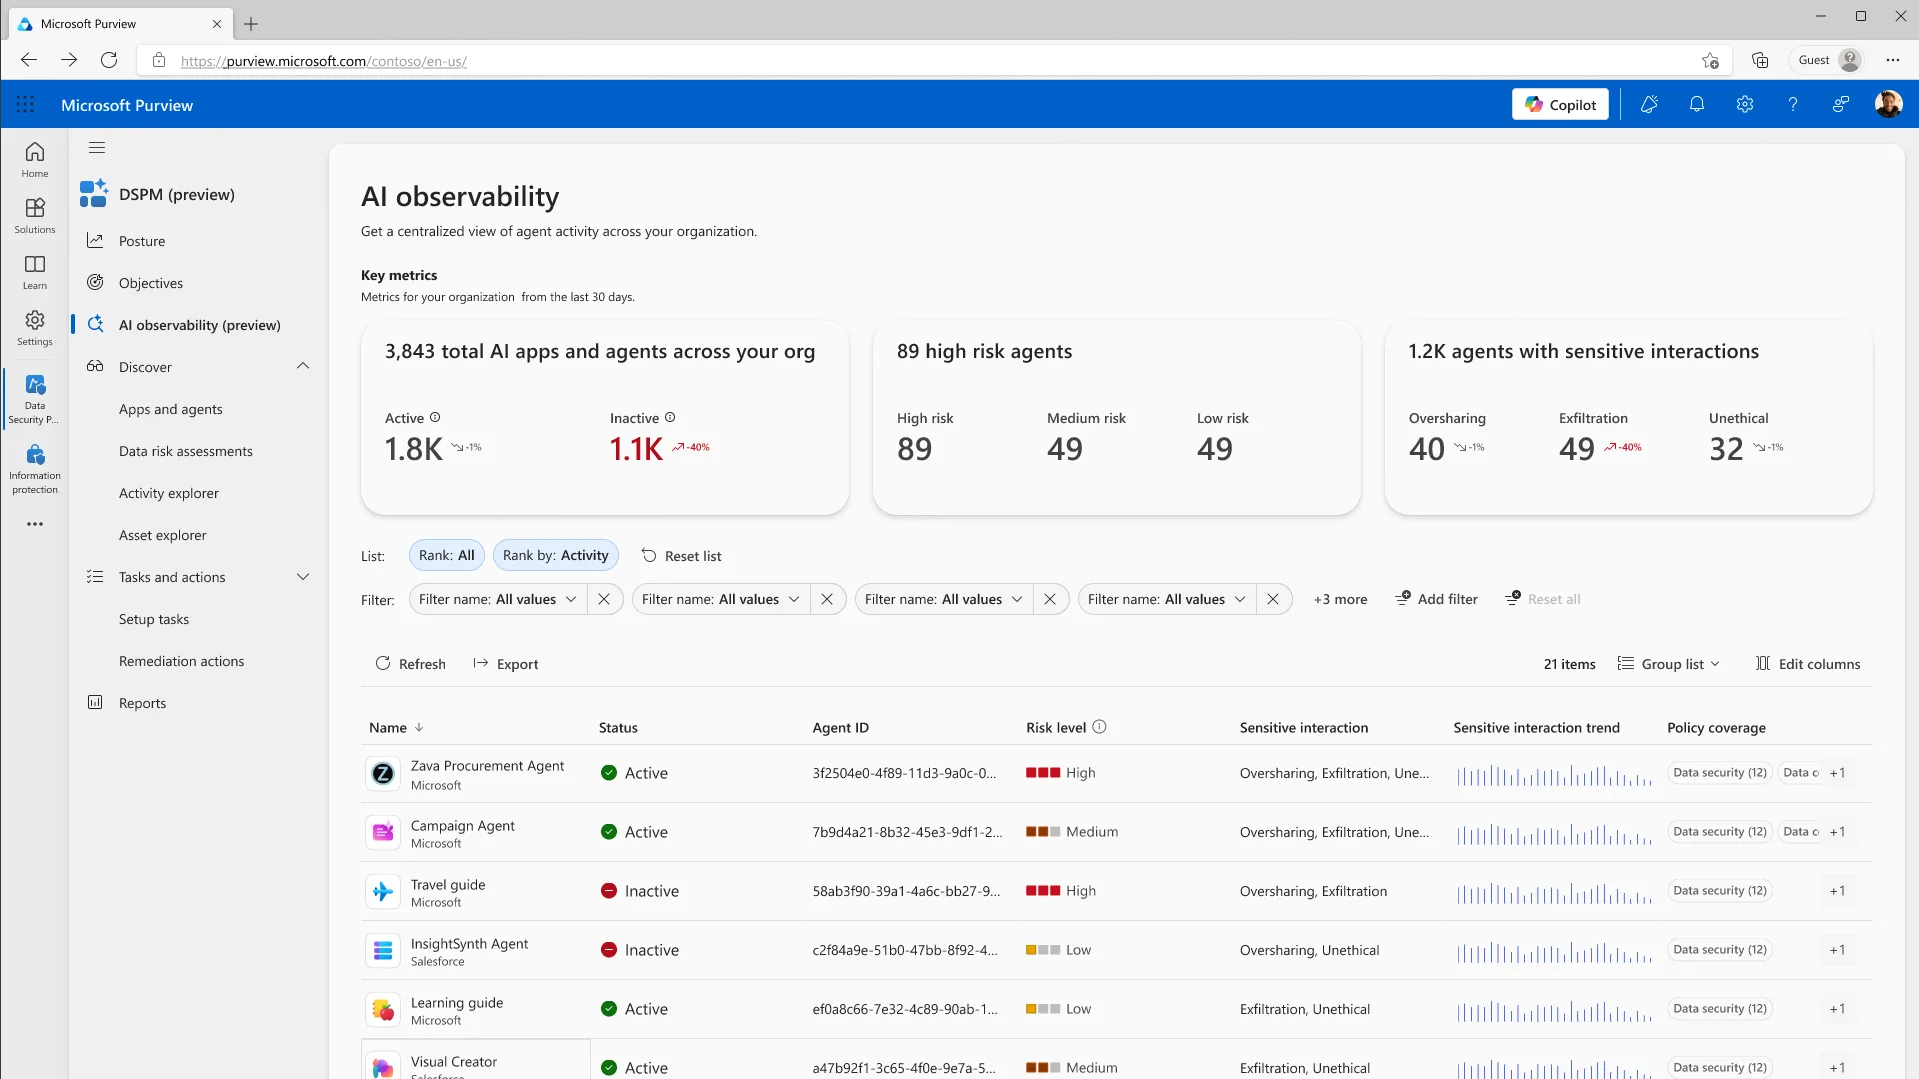1919x1079 pixels.
Task: Open Information protection in the left rail
Action: click(35, 469)
